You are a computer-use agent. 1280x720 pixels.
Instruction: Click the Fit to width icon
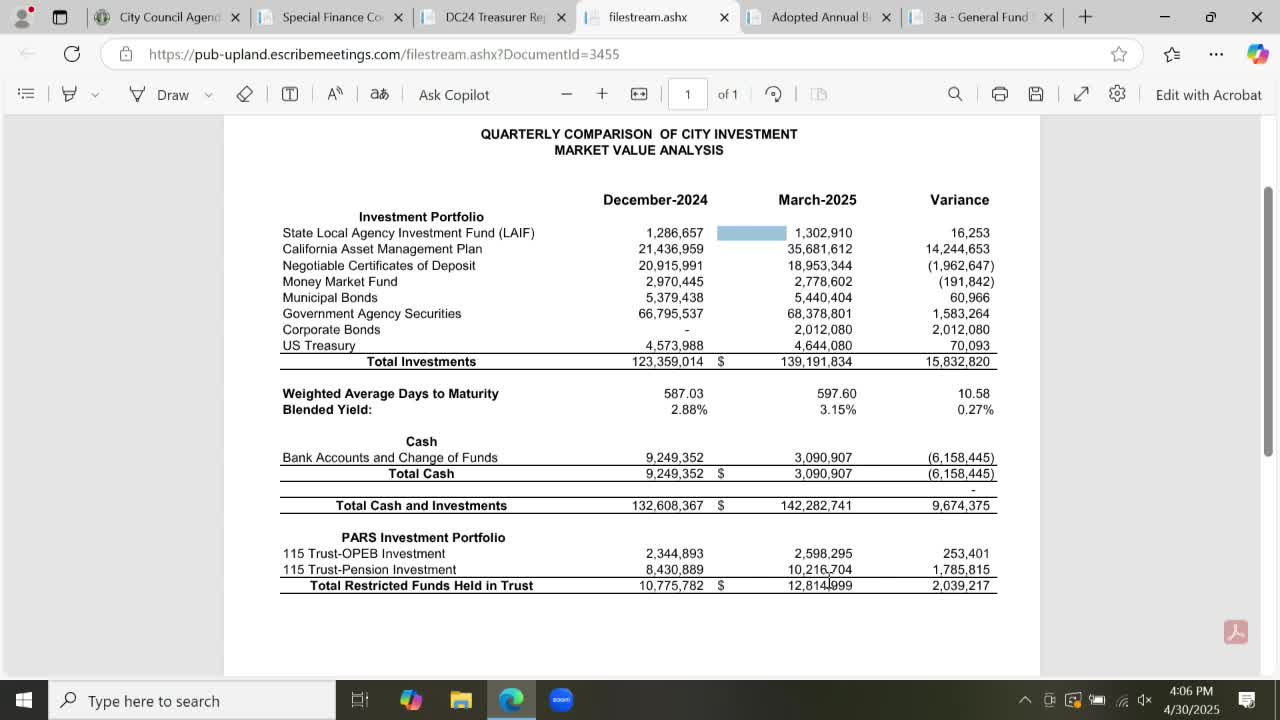coord(639,94)
